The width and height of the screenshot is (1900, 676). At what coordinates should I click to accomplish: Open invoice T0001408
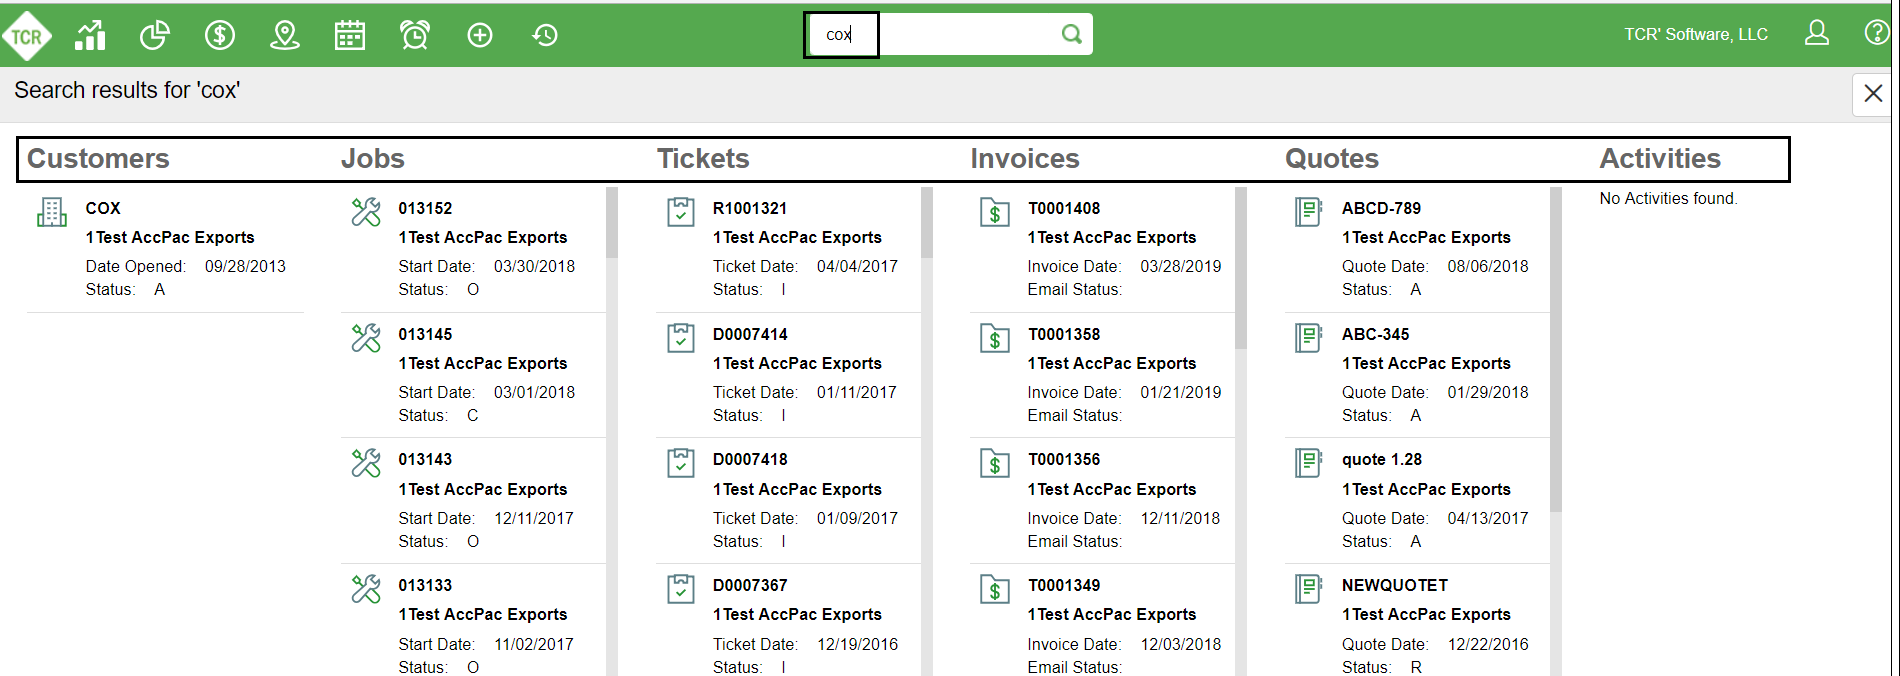(x=1063, y=208)
